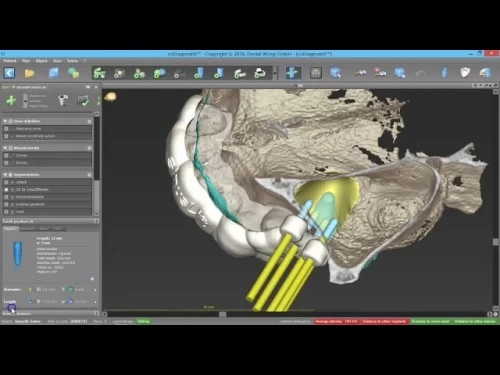
Task: Click the blue back arrow button
Action: point(9,73)
